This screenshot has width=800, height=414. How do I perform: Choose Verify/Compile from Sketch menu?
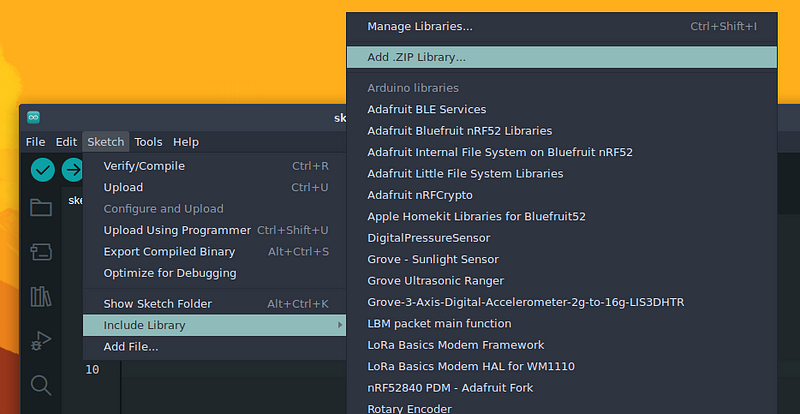(214, 166)
